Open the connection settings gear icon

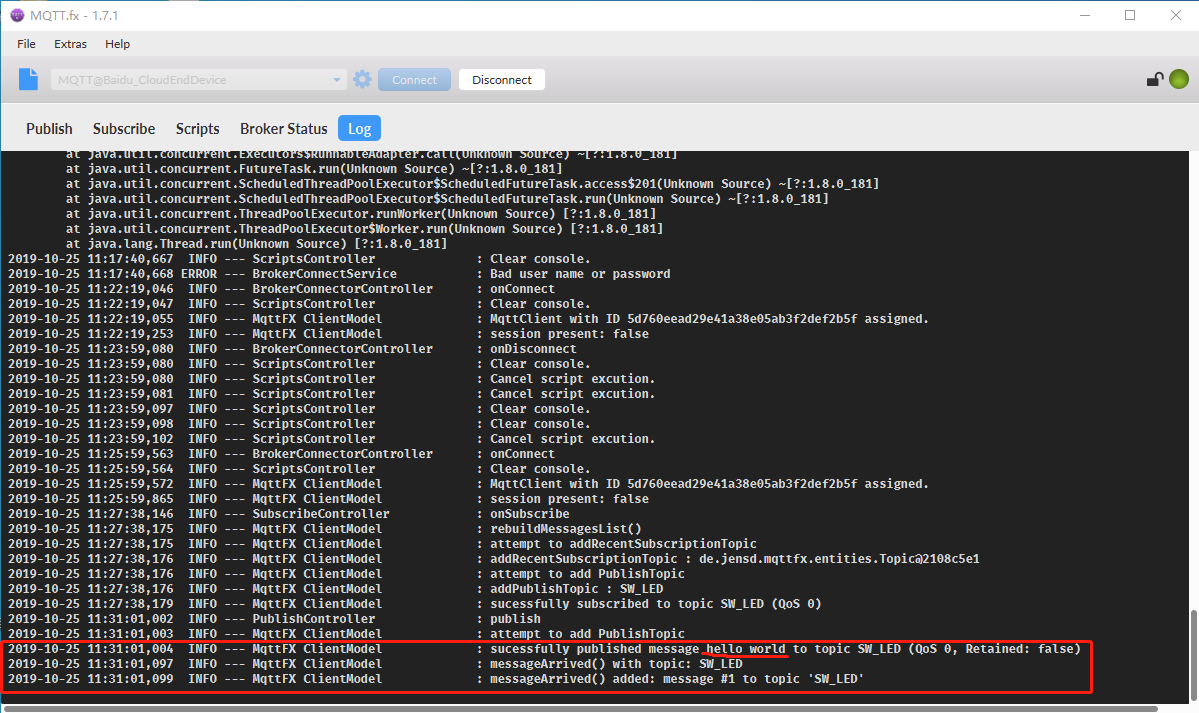click(x=362, y=79)
